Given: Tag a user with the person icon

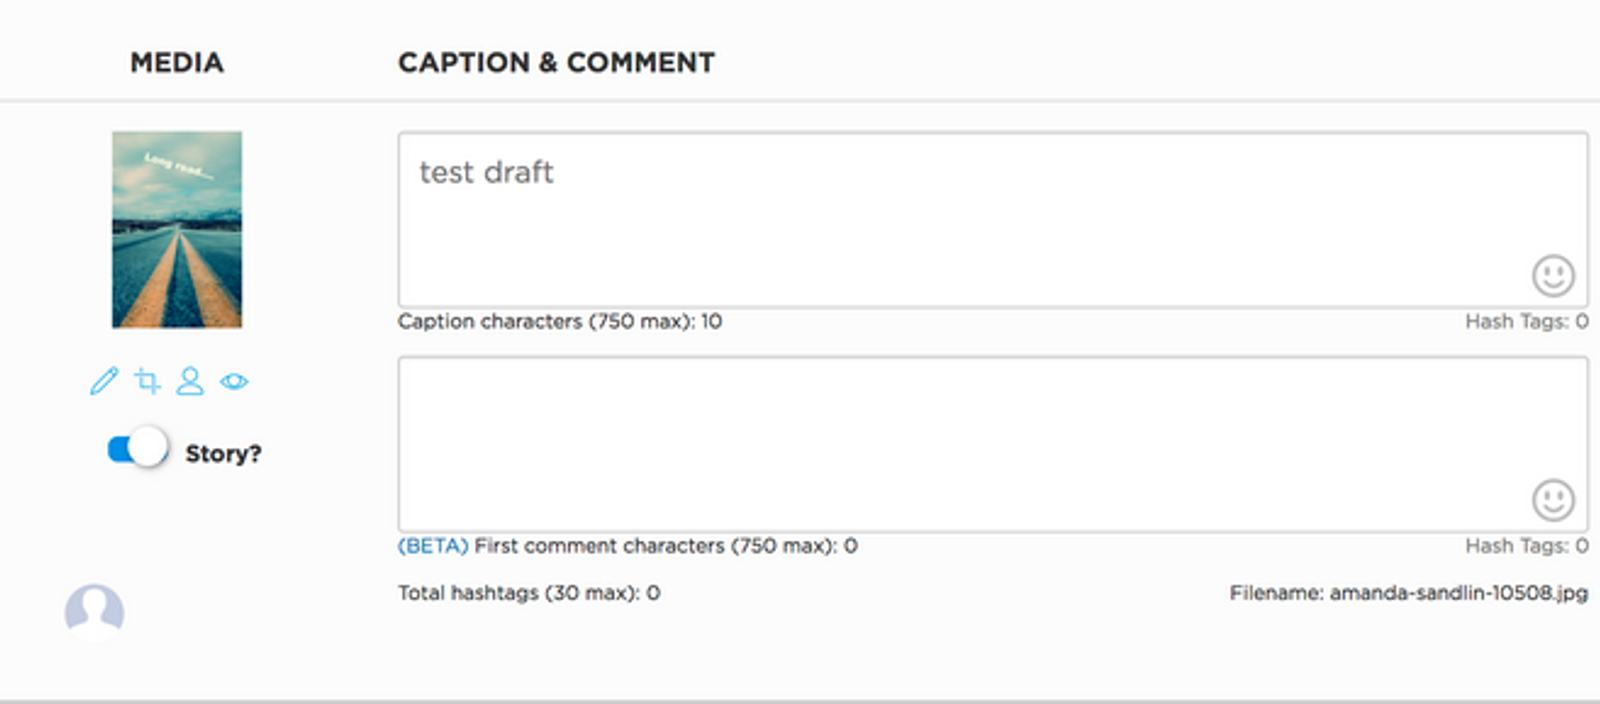Looking at the screenshot, I should [x=190, y=381].
